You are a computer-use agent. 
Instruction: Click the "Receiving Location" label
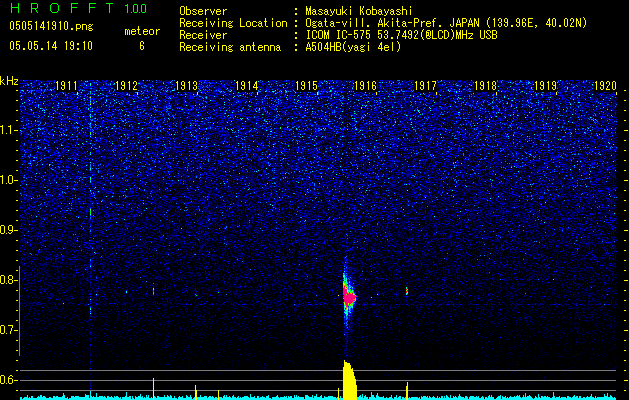point(233,23)
